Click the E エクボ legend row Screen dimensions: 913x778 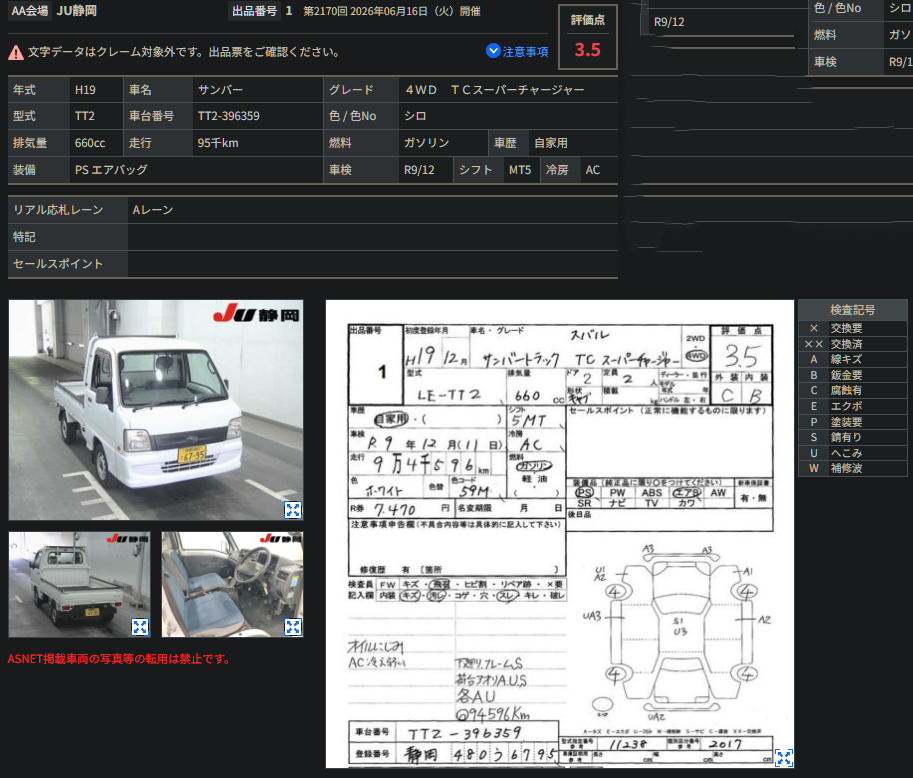pos(852,406)
